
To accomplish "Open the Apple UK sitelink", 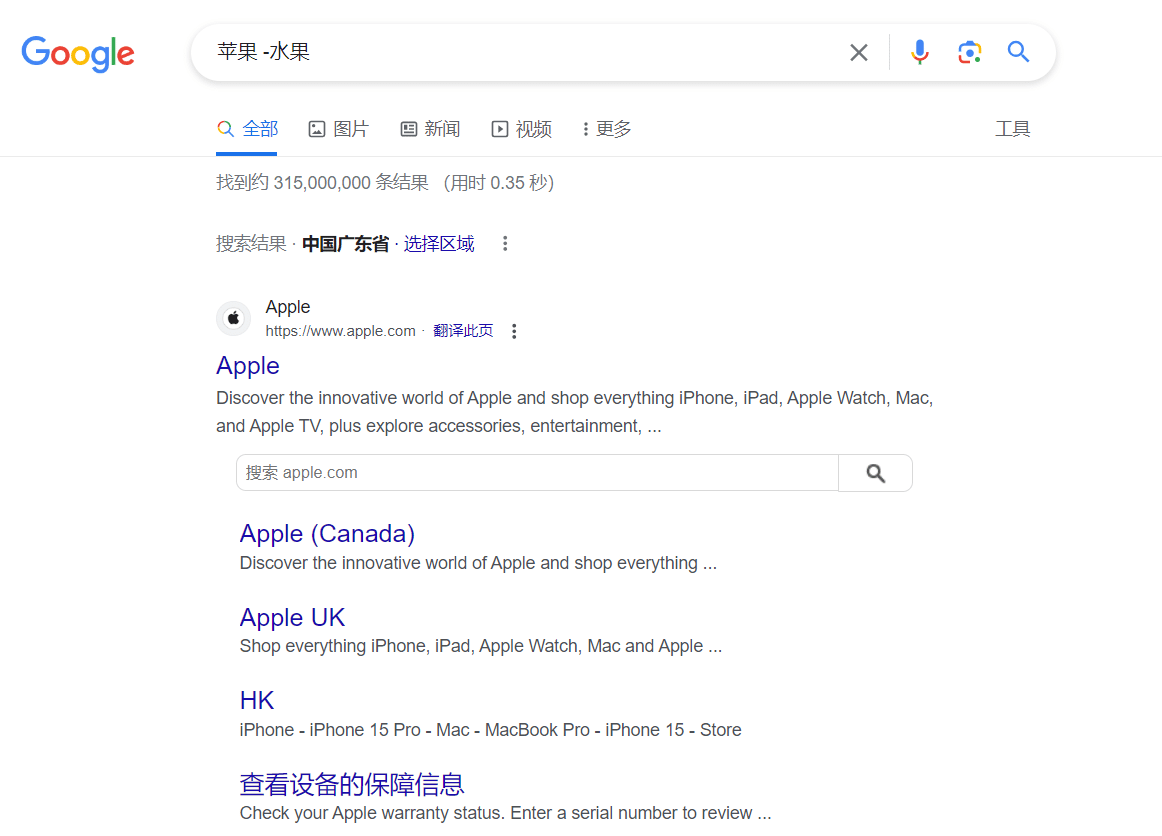I will pyautogui.click(x=292, y=617).
